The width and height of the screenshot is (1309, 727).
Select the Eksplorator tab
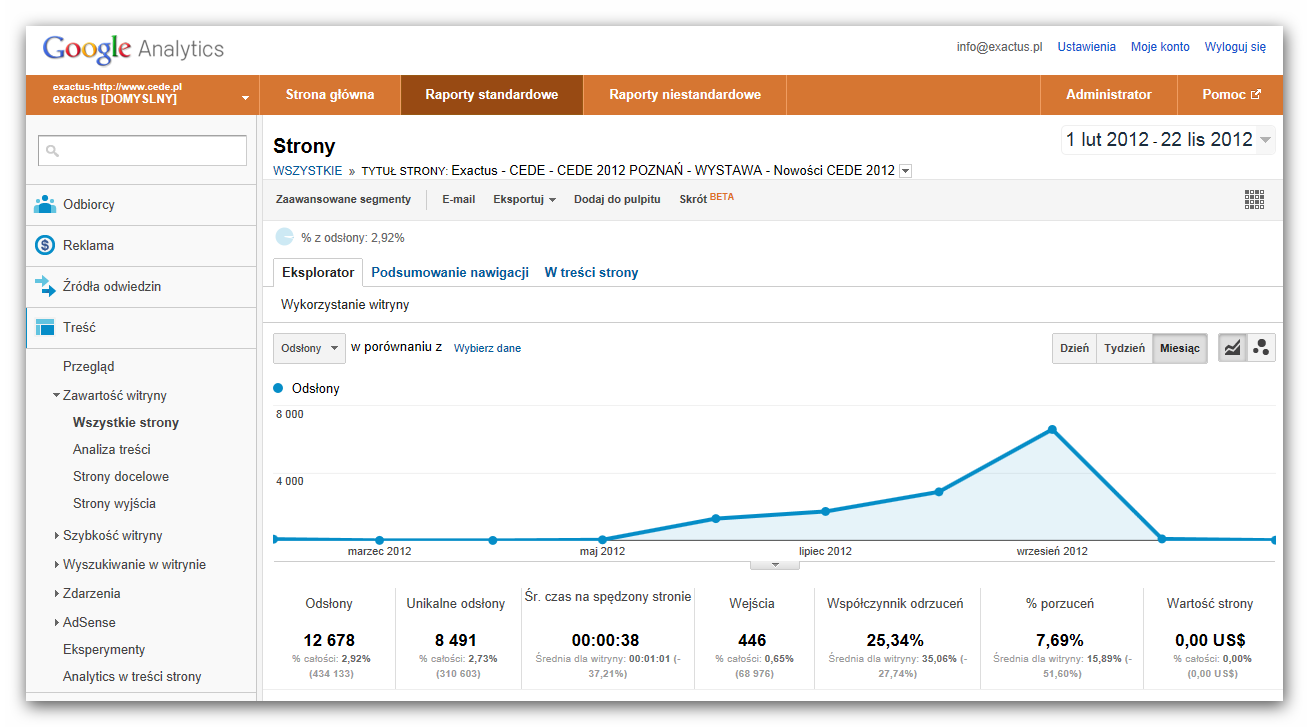point(318,272)
